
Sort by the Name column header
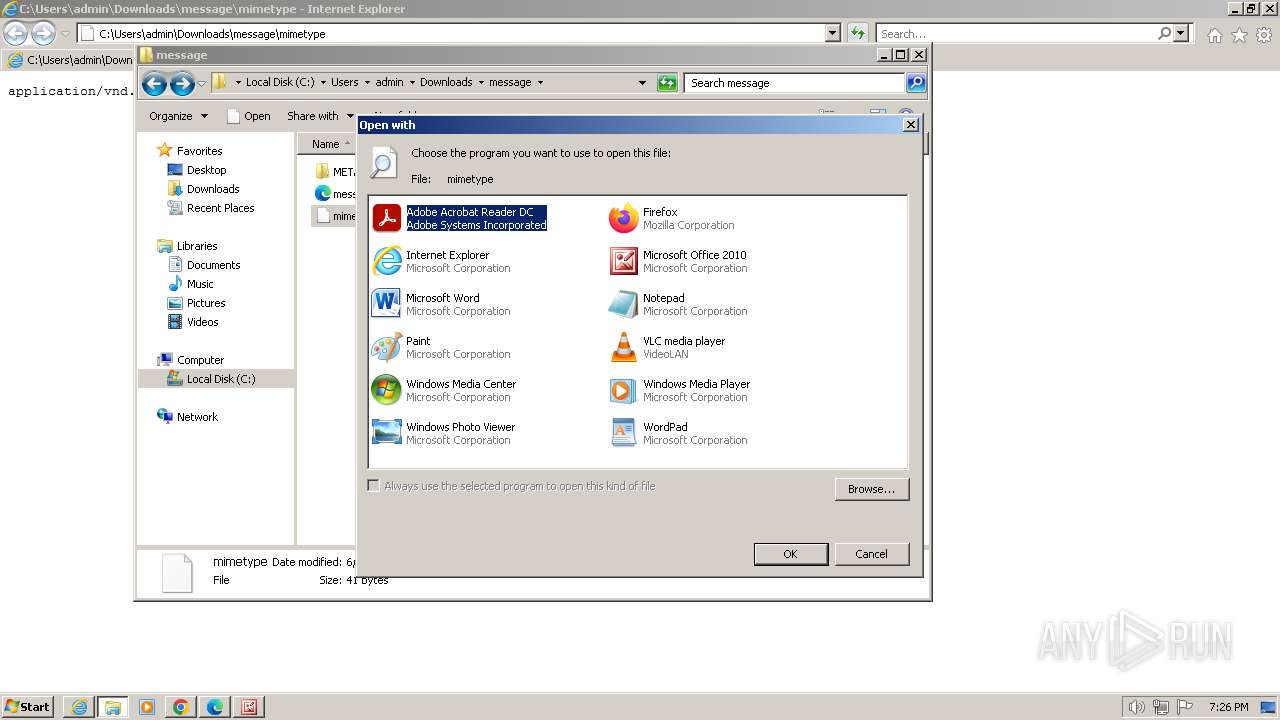pos(327,144)
